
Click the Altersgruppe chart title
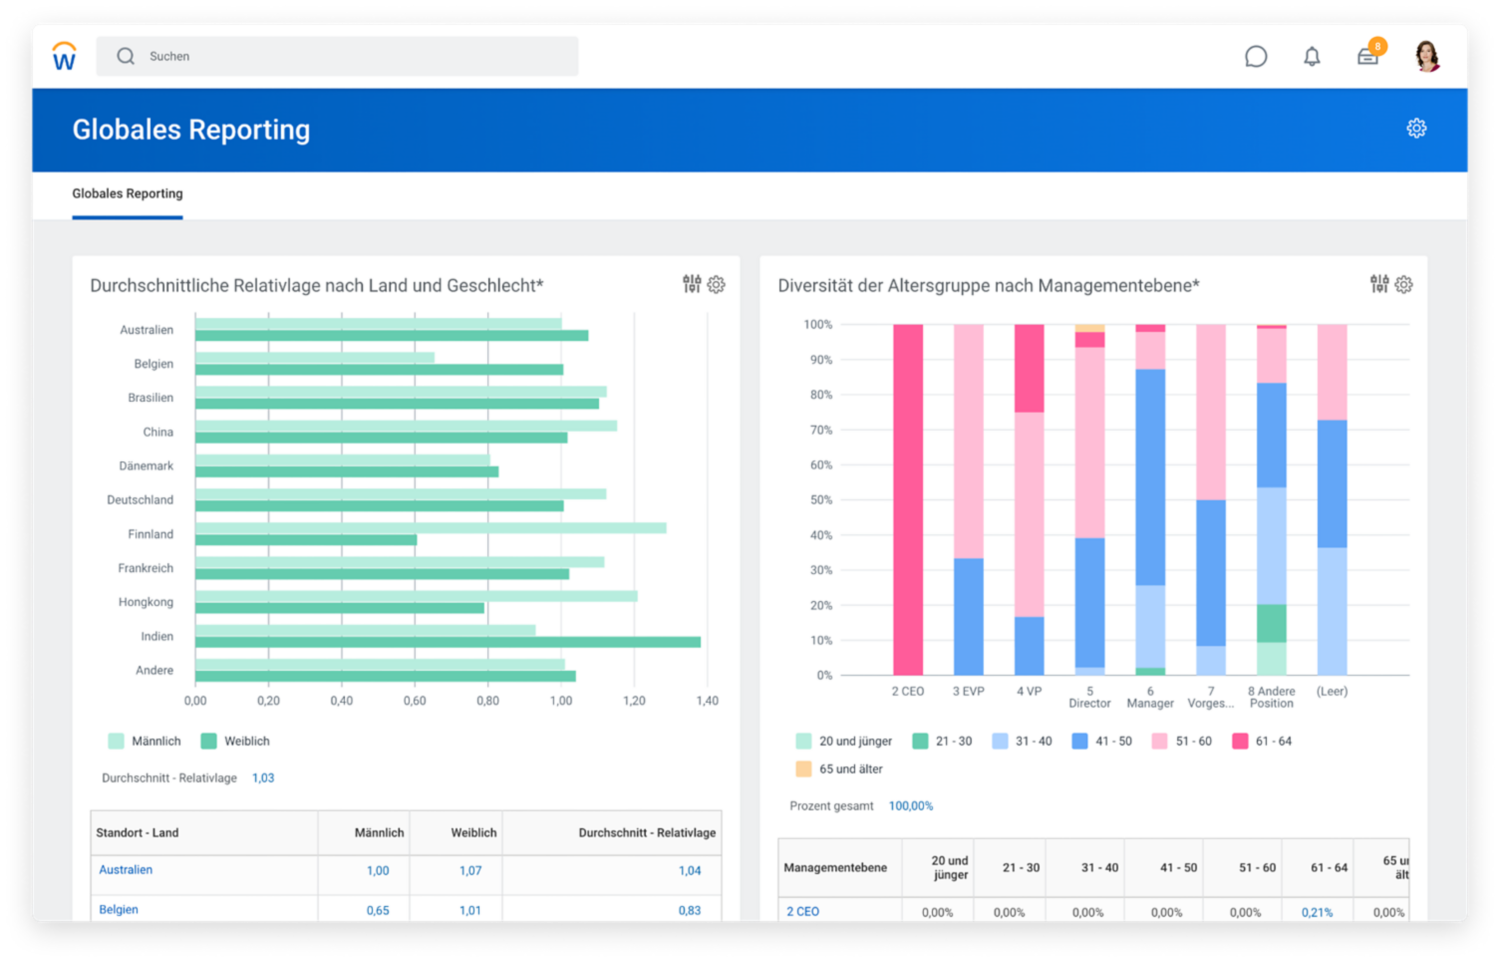[x=989, y=286]
